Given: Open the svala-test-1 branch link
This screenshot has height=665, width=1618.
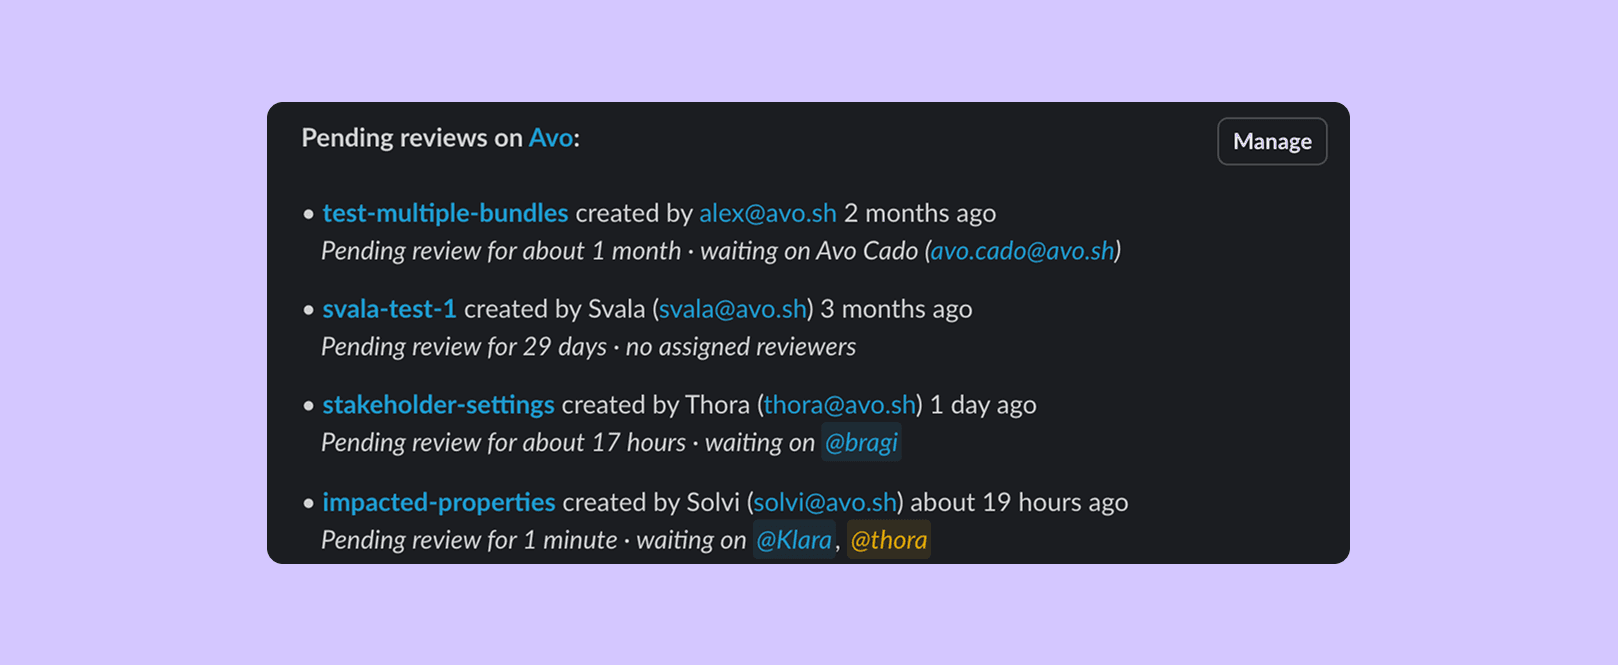Looking at the screenshot, I should pyautogui.click(x=389, y=309).
